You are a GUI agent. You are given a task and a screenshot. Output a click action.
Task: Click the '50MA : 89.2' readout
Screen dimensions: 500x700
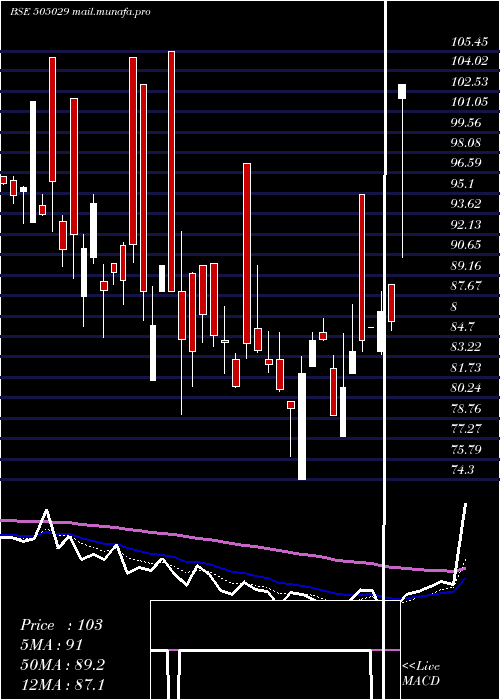click(x=62, y=665)
